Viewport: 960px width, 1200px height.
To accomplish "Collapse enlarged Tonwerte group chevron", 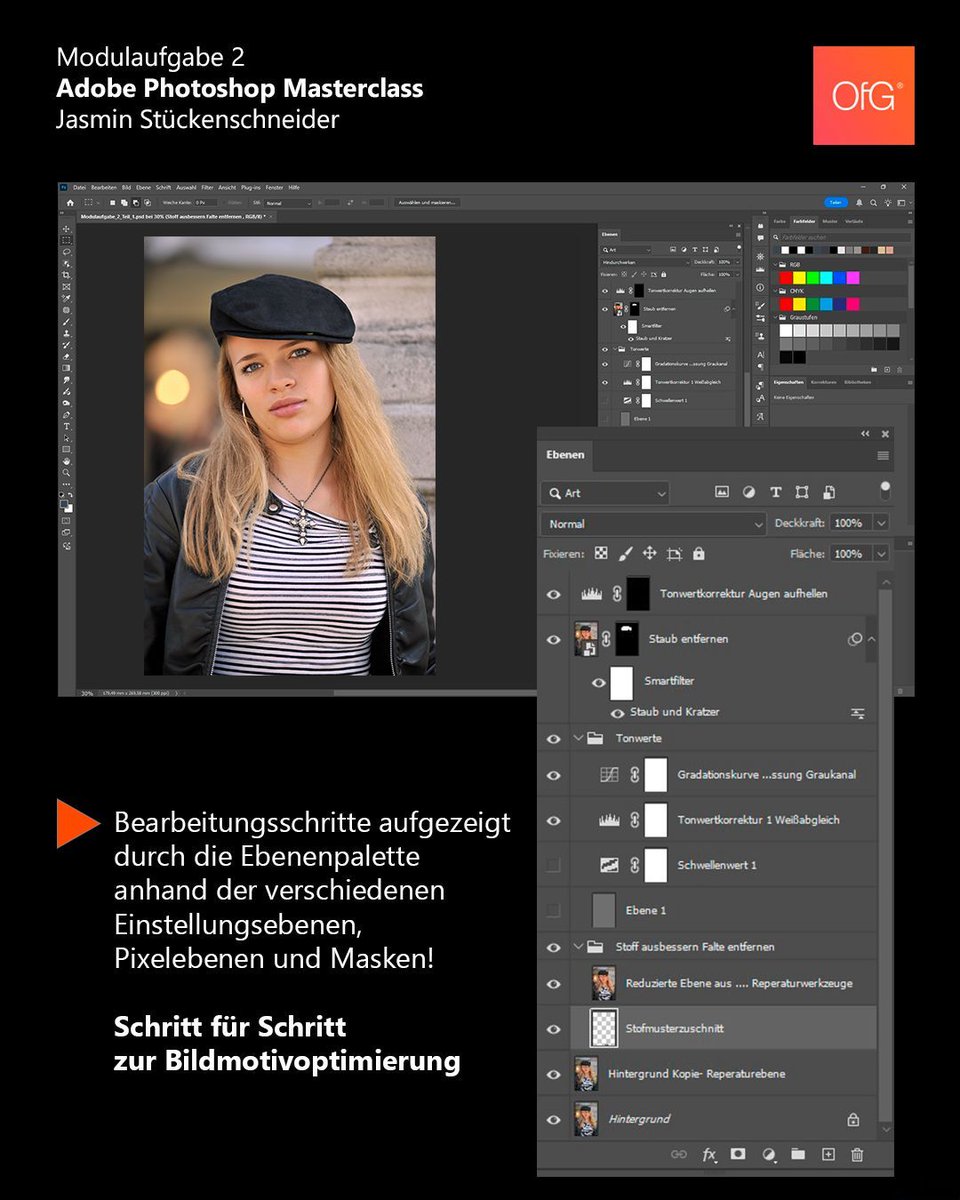I will 579,739.
